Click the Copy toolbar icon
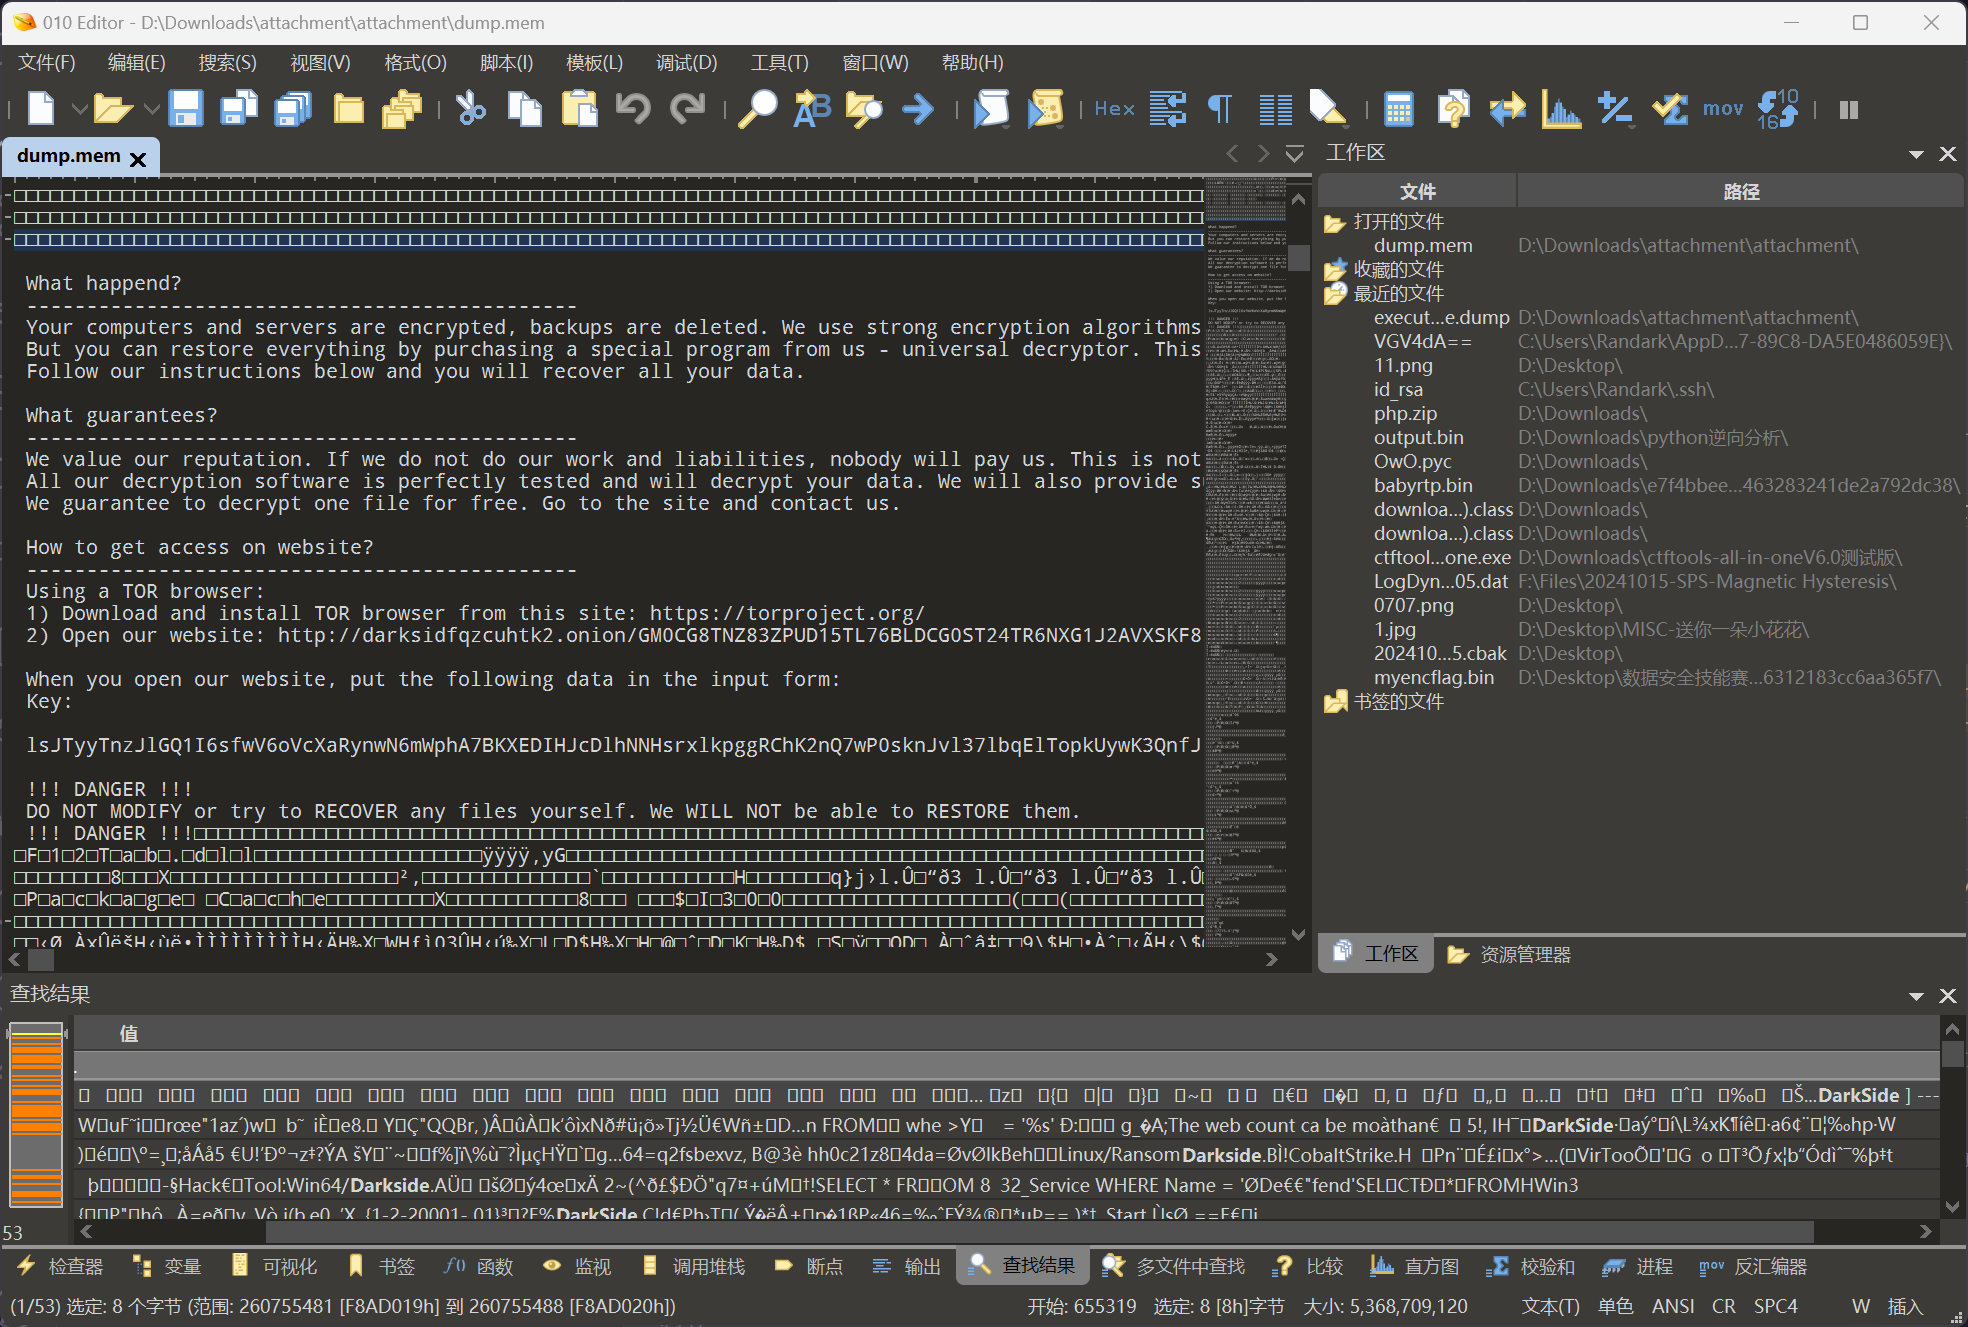Viewport: 1968px width, 1327px height. tap(524, 108)
